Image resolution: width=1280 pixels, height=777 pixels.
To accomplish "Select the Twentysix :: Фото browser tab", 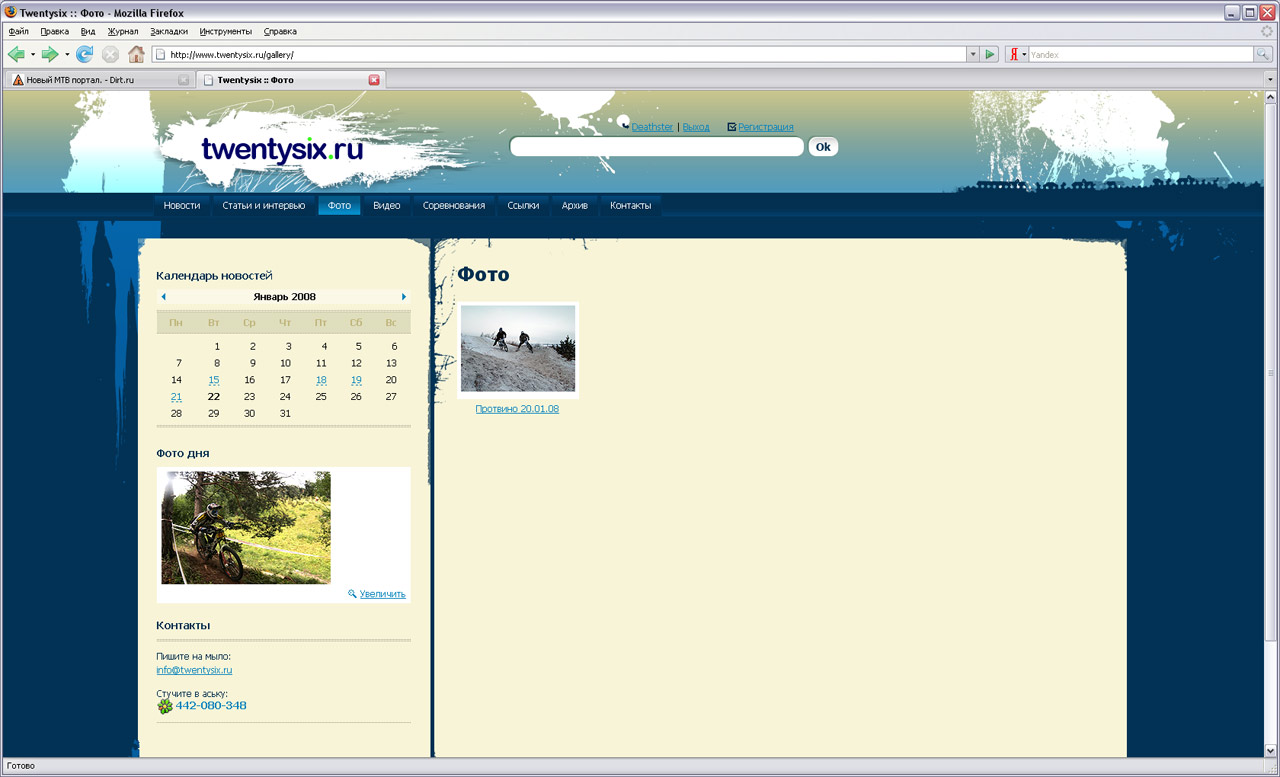I will [290, 80].
